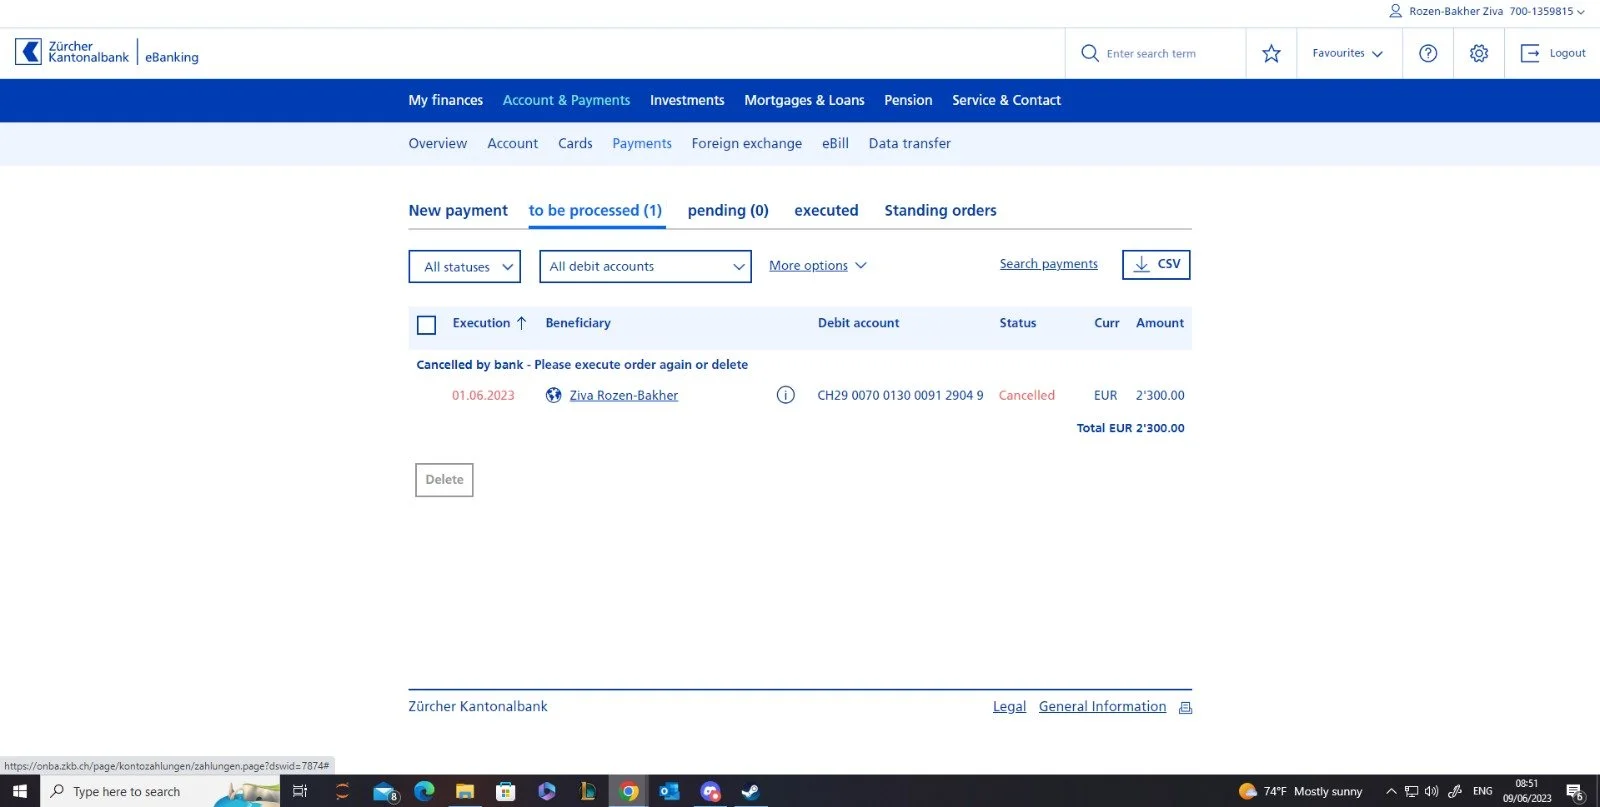The height and width of the screenshot is (807, 1600).
Task: Open File Explorer from taskbar
Action: point(465,791)
